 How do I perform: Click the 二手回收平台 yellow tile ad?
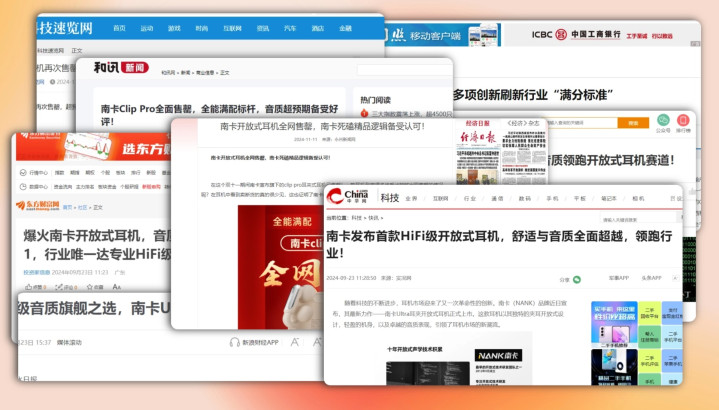coord(649,313)
